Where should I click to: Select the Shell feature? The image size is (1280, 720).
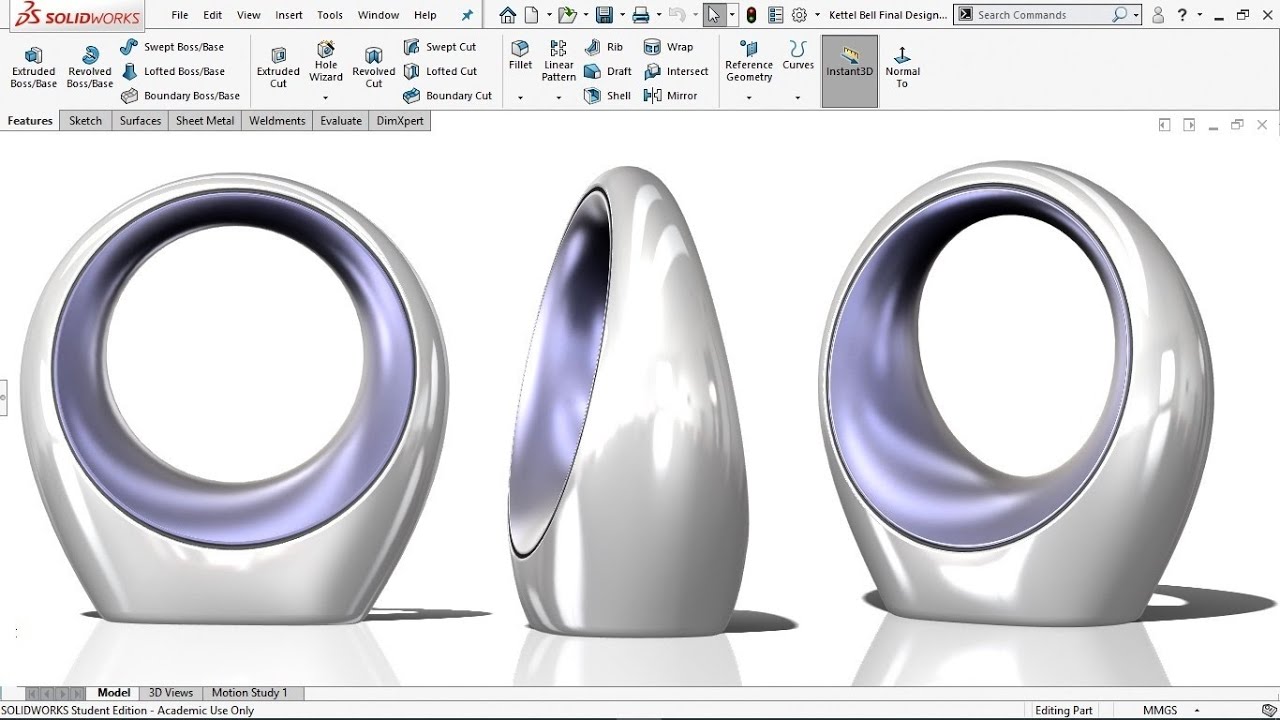click(x=607, y=96)
